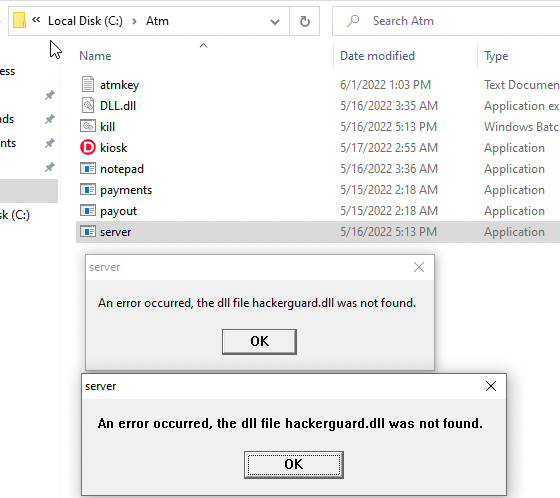Viewport: 560px width, 498px height.
Task: Click OK in the background server error dialog
Action: point(259,342)
